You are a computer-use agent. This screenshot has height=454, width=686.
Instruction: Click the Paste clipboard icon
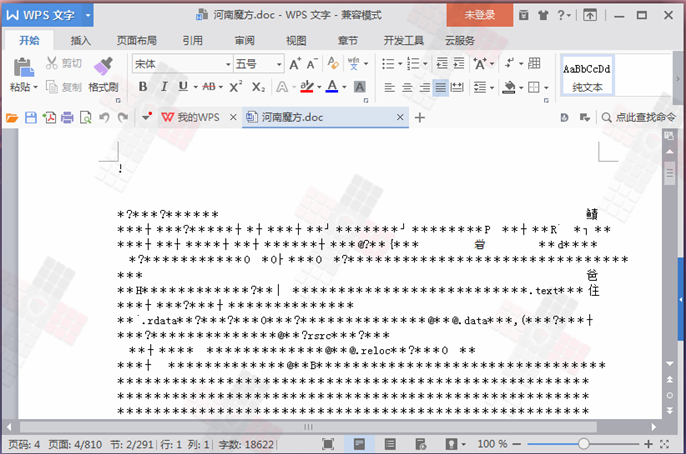click(x=23, y=67)
